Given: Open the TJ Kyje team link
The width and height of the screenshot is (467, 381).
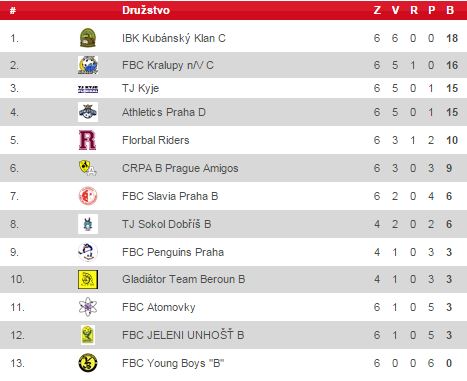Looking at the screenshot, I should 140,88.
